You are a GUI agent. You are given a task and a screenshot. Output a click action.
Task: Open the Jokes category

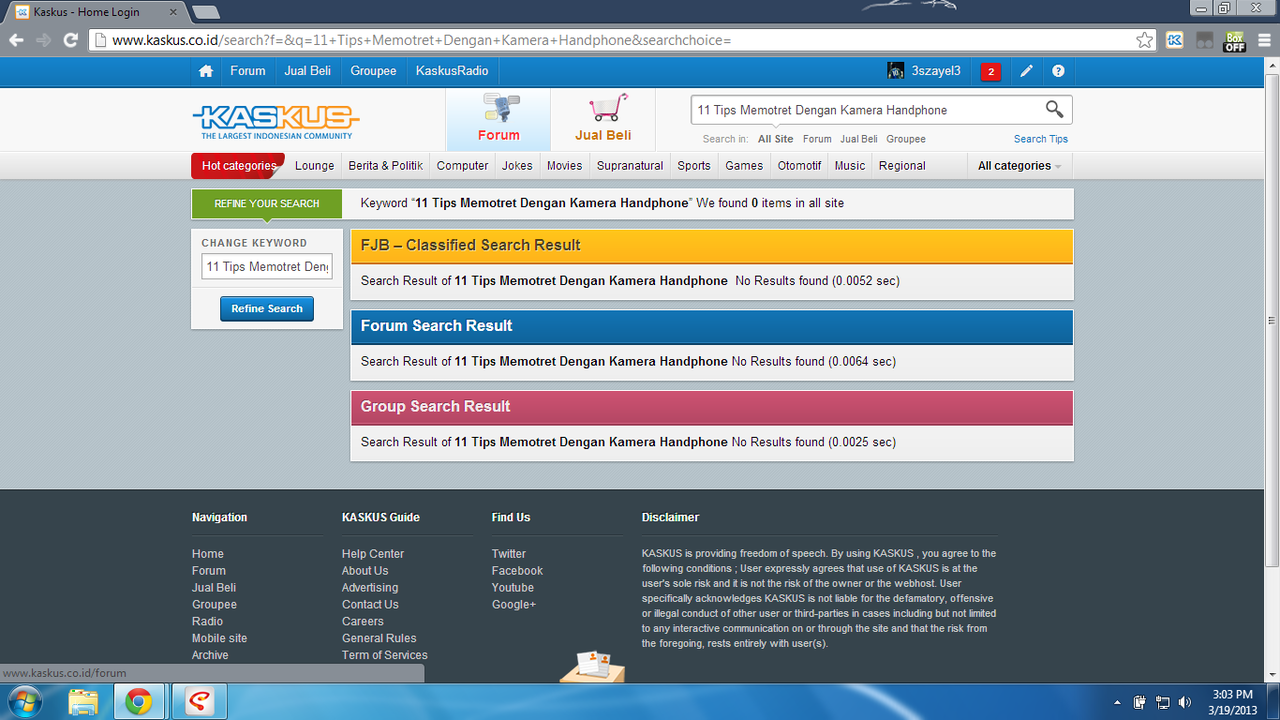[x=517, y=166]
